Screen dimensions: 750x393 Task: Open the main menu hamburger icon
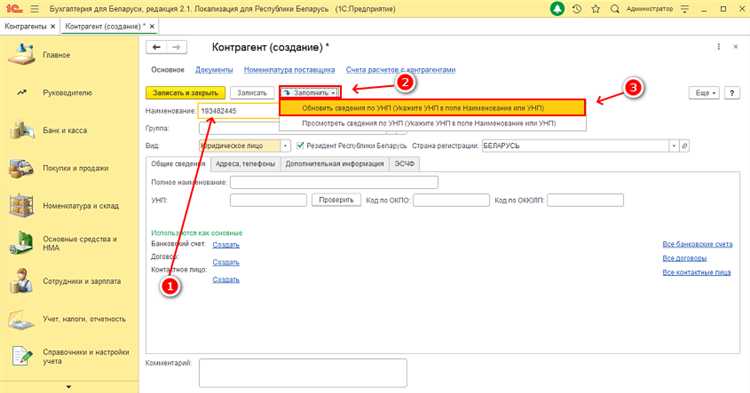(x=34, y=9)
